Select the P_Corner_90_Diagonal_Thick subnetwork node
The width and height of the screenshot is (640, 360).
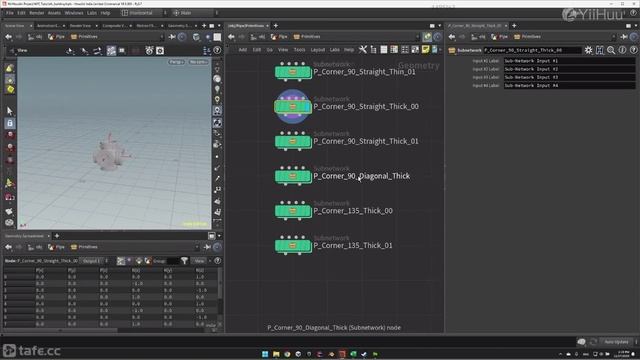pos(293,176)
